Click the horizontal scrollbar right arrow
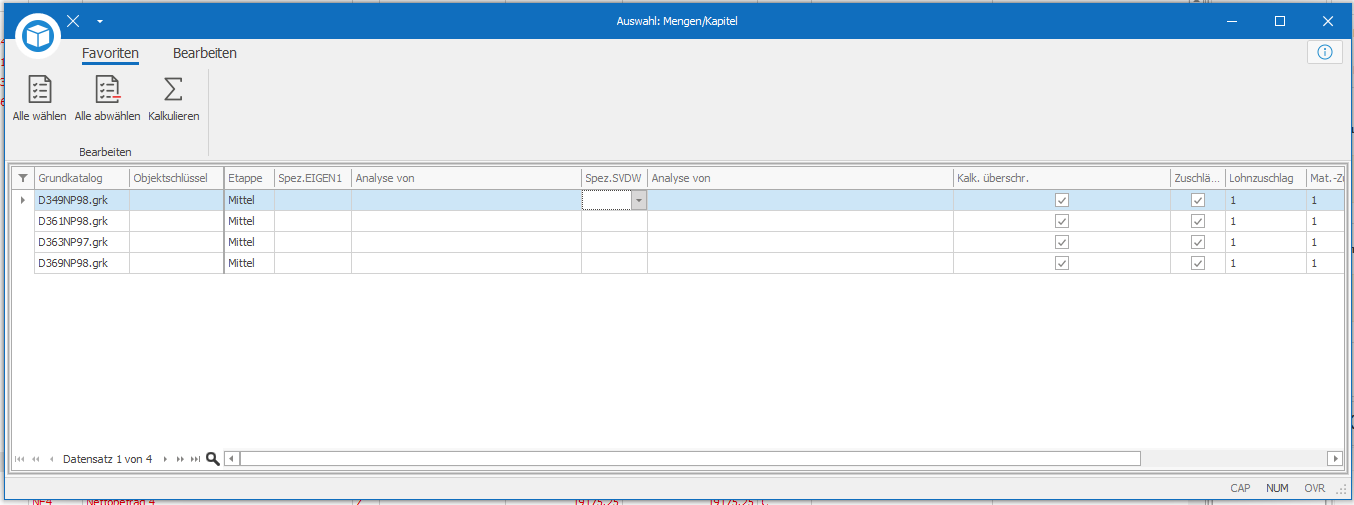 coord(1334,459)
